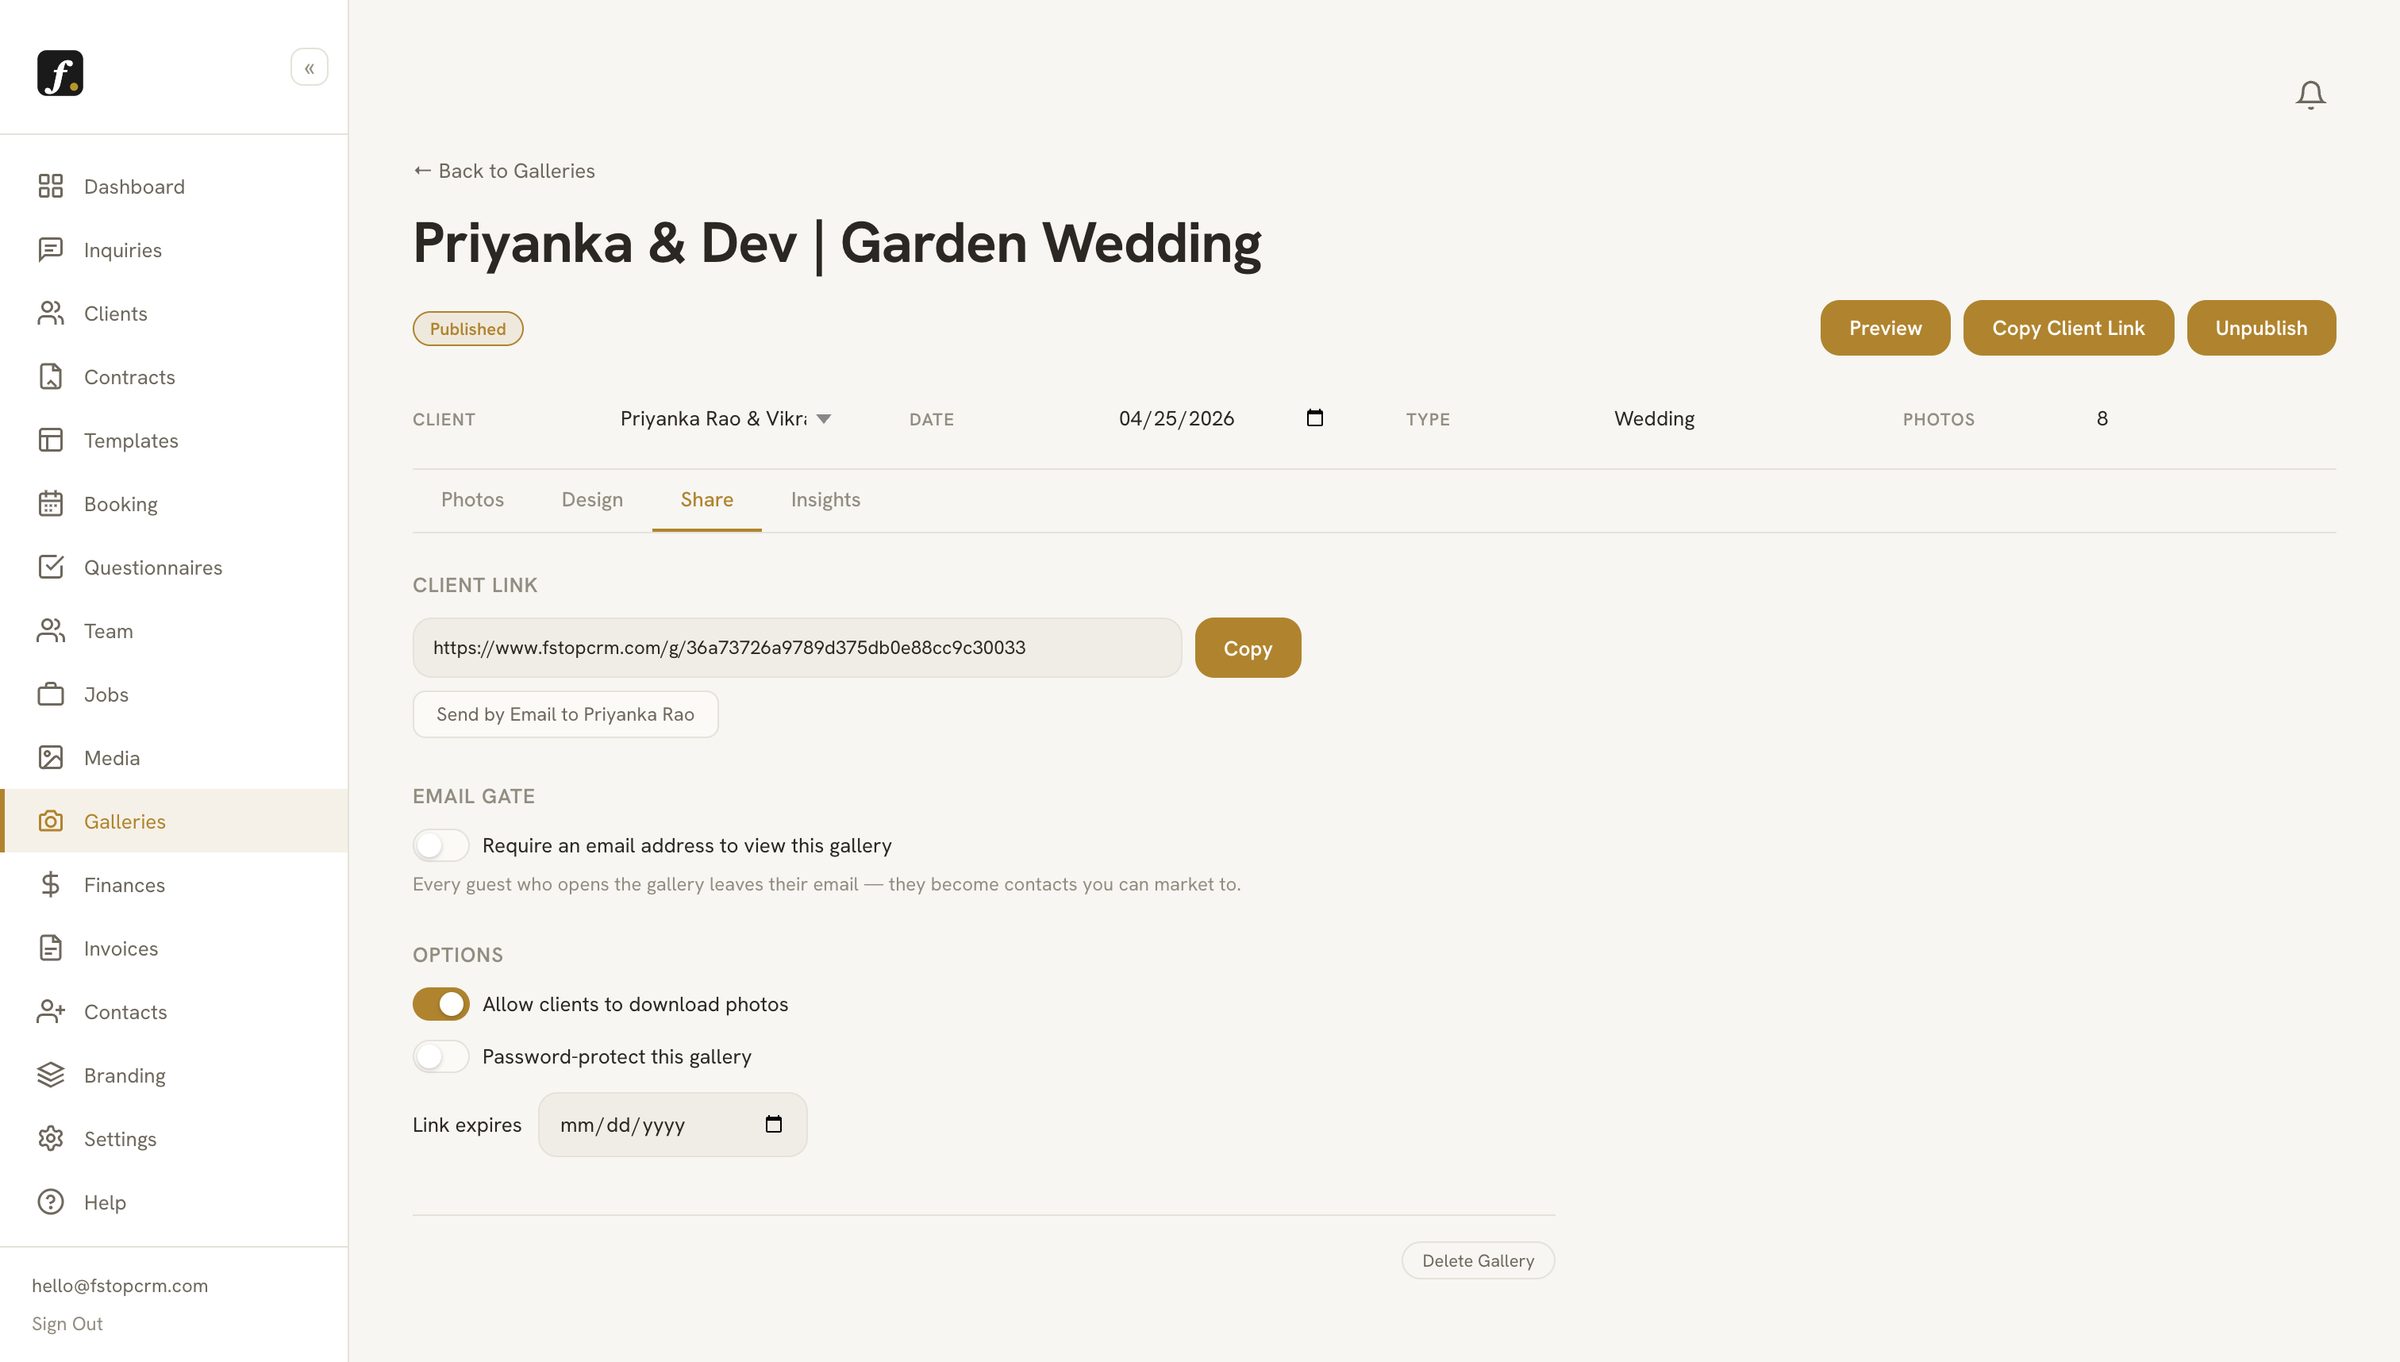The width and height of the screenshot is (2400, 1362).
Task: Open the Media library icon
Action: [51, 758]
